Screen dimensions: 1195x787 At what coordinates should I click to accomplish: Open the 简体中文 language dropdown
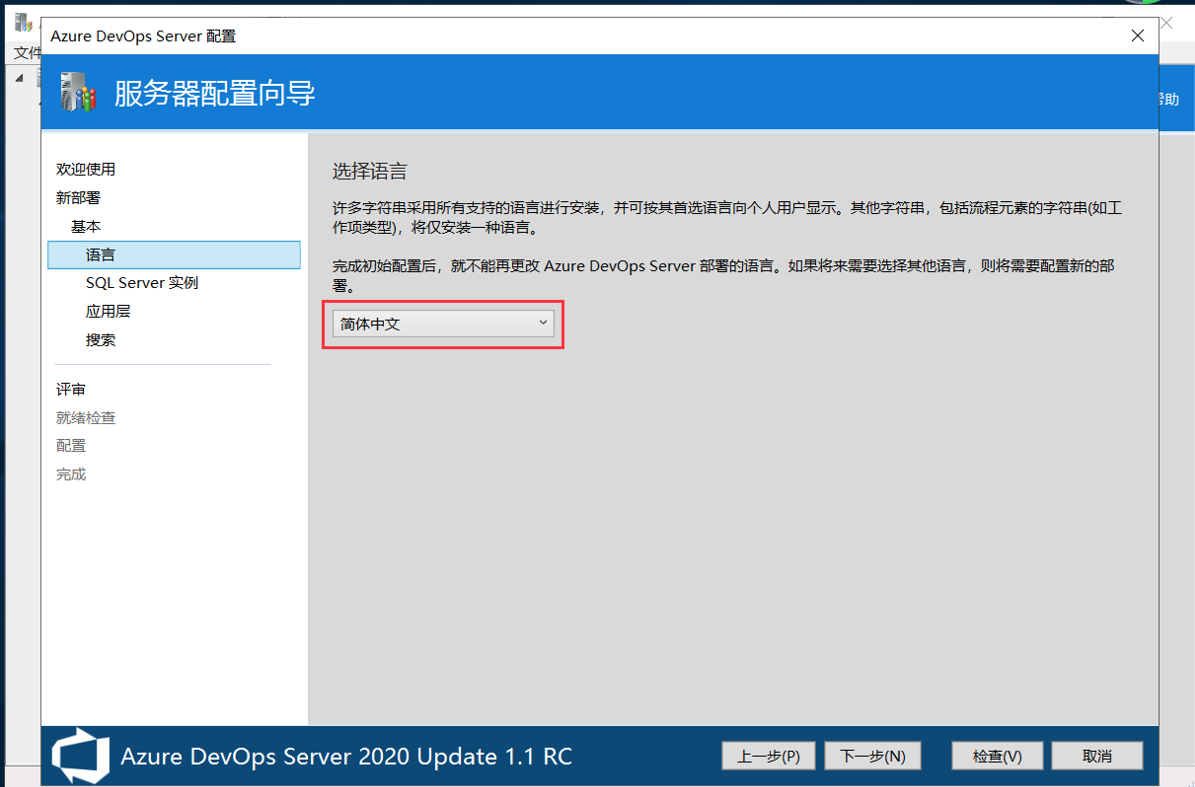click(443, 324)
